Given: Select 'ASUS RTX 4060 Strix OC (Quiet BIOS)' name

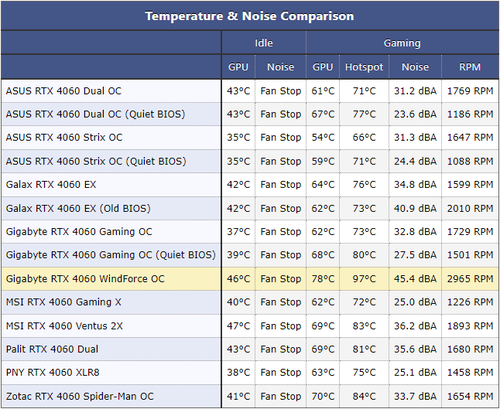Looking at the screenshot, I should (x=96, y=161).
